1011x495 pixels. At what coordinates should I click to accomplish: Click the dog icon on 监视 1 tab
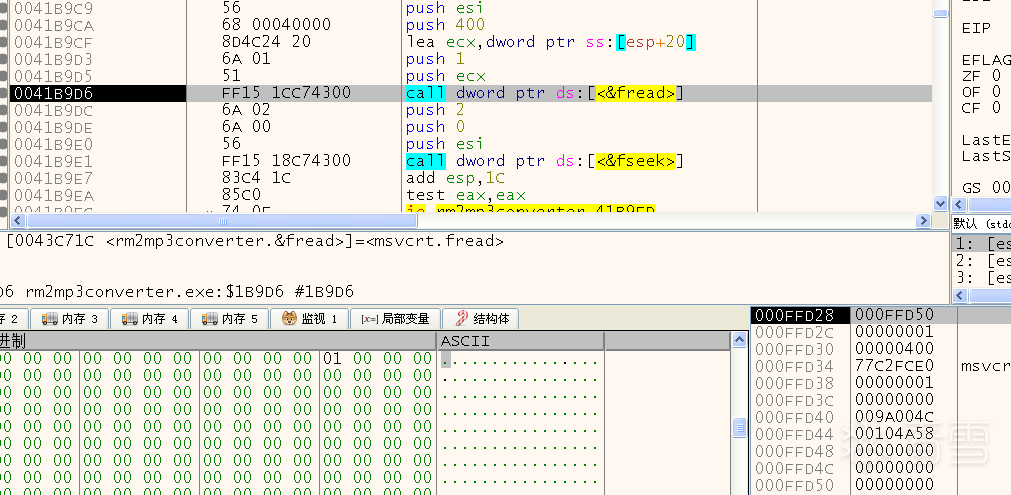[290, 319]
